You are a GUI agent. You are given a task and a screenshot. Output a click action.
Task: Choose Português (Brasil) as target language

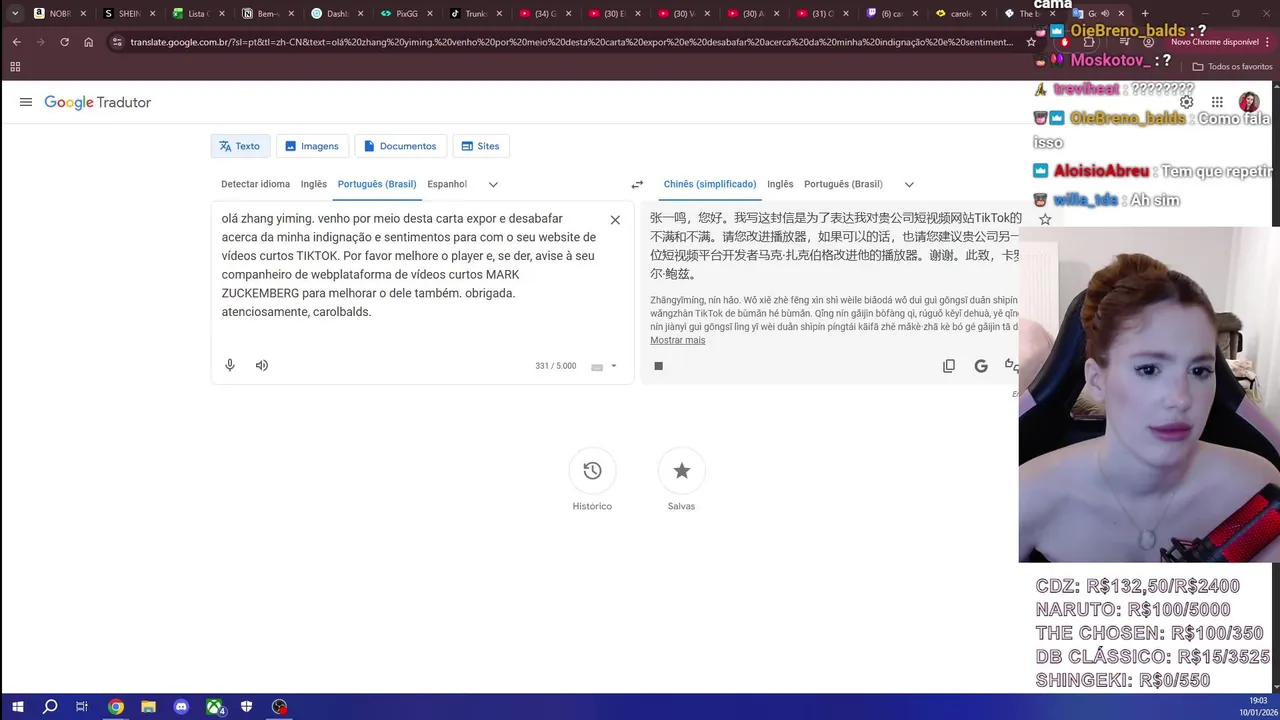843,184
